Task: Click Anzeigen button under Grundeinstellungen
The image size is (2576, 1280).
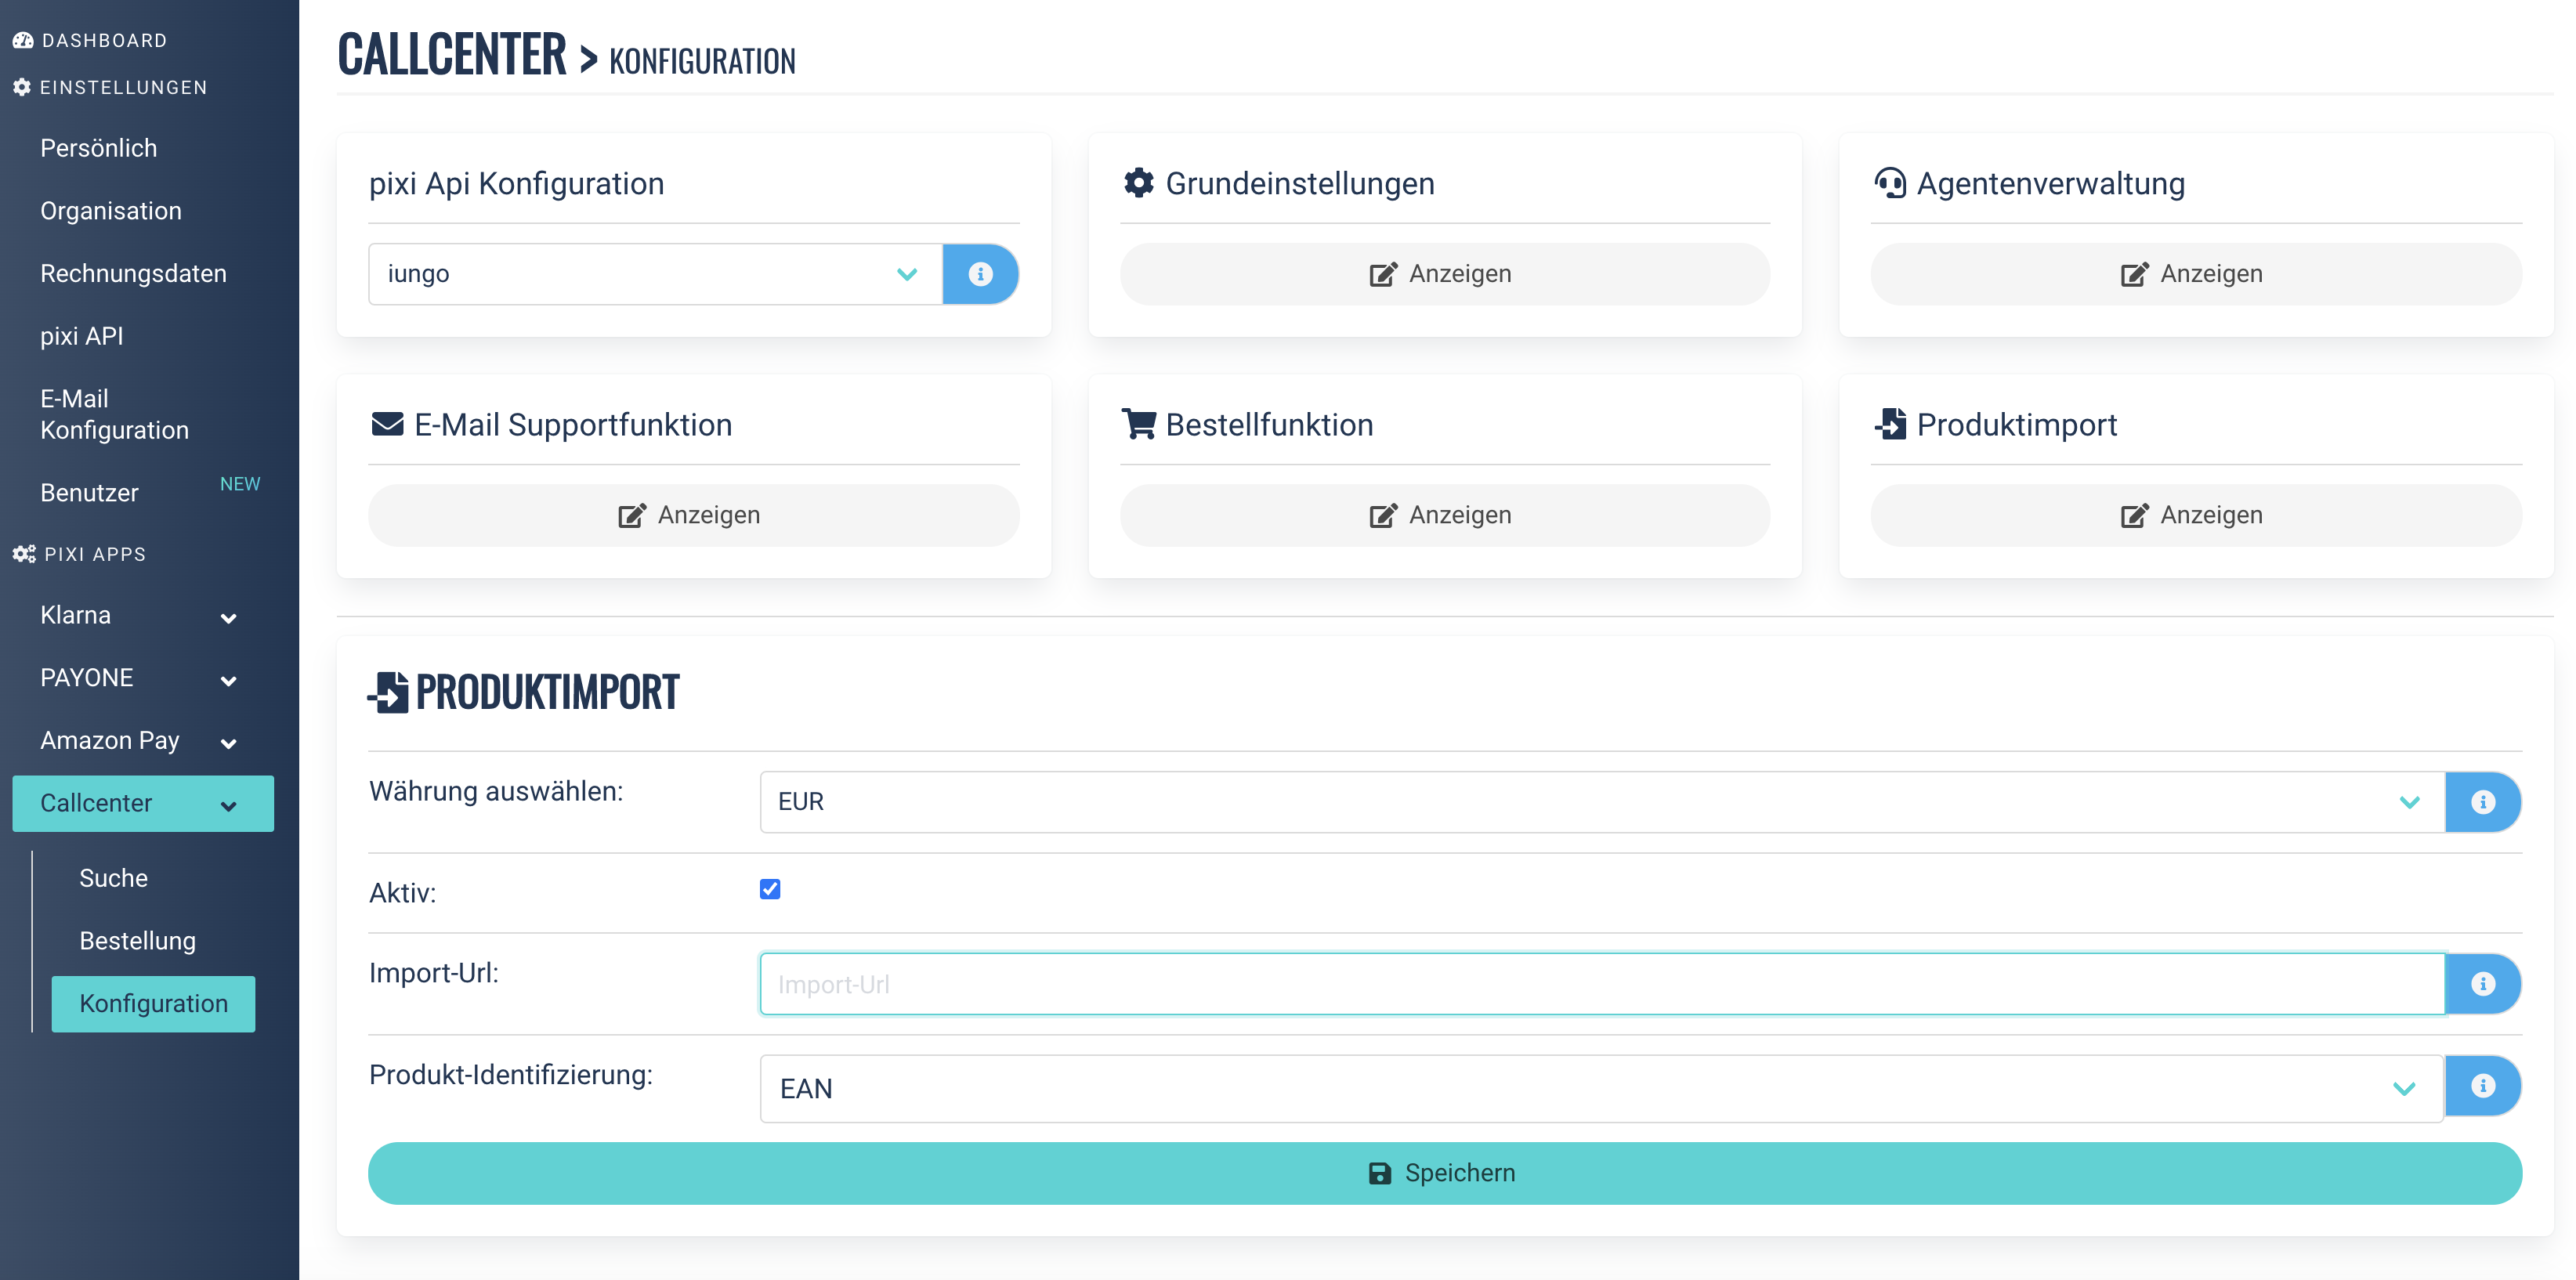Action: [1444, 274]
